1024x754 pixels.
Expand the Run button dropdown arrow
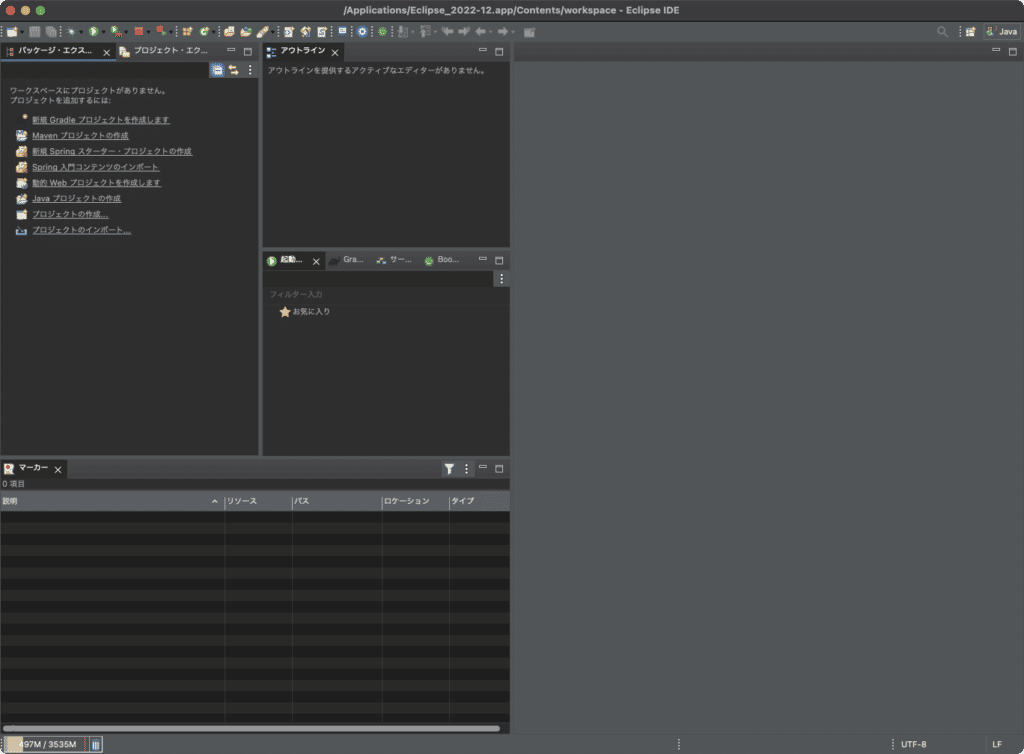[102, 32]
